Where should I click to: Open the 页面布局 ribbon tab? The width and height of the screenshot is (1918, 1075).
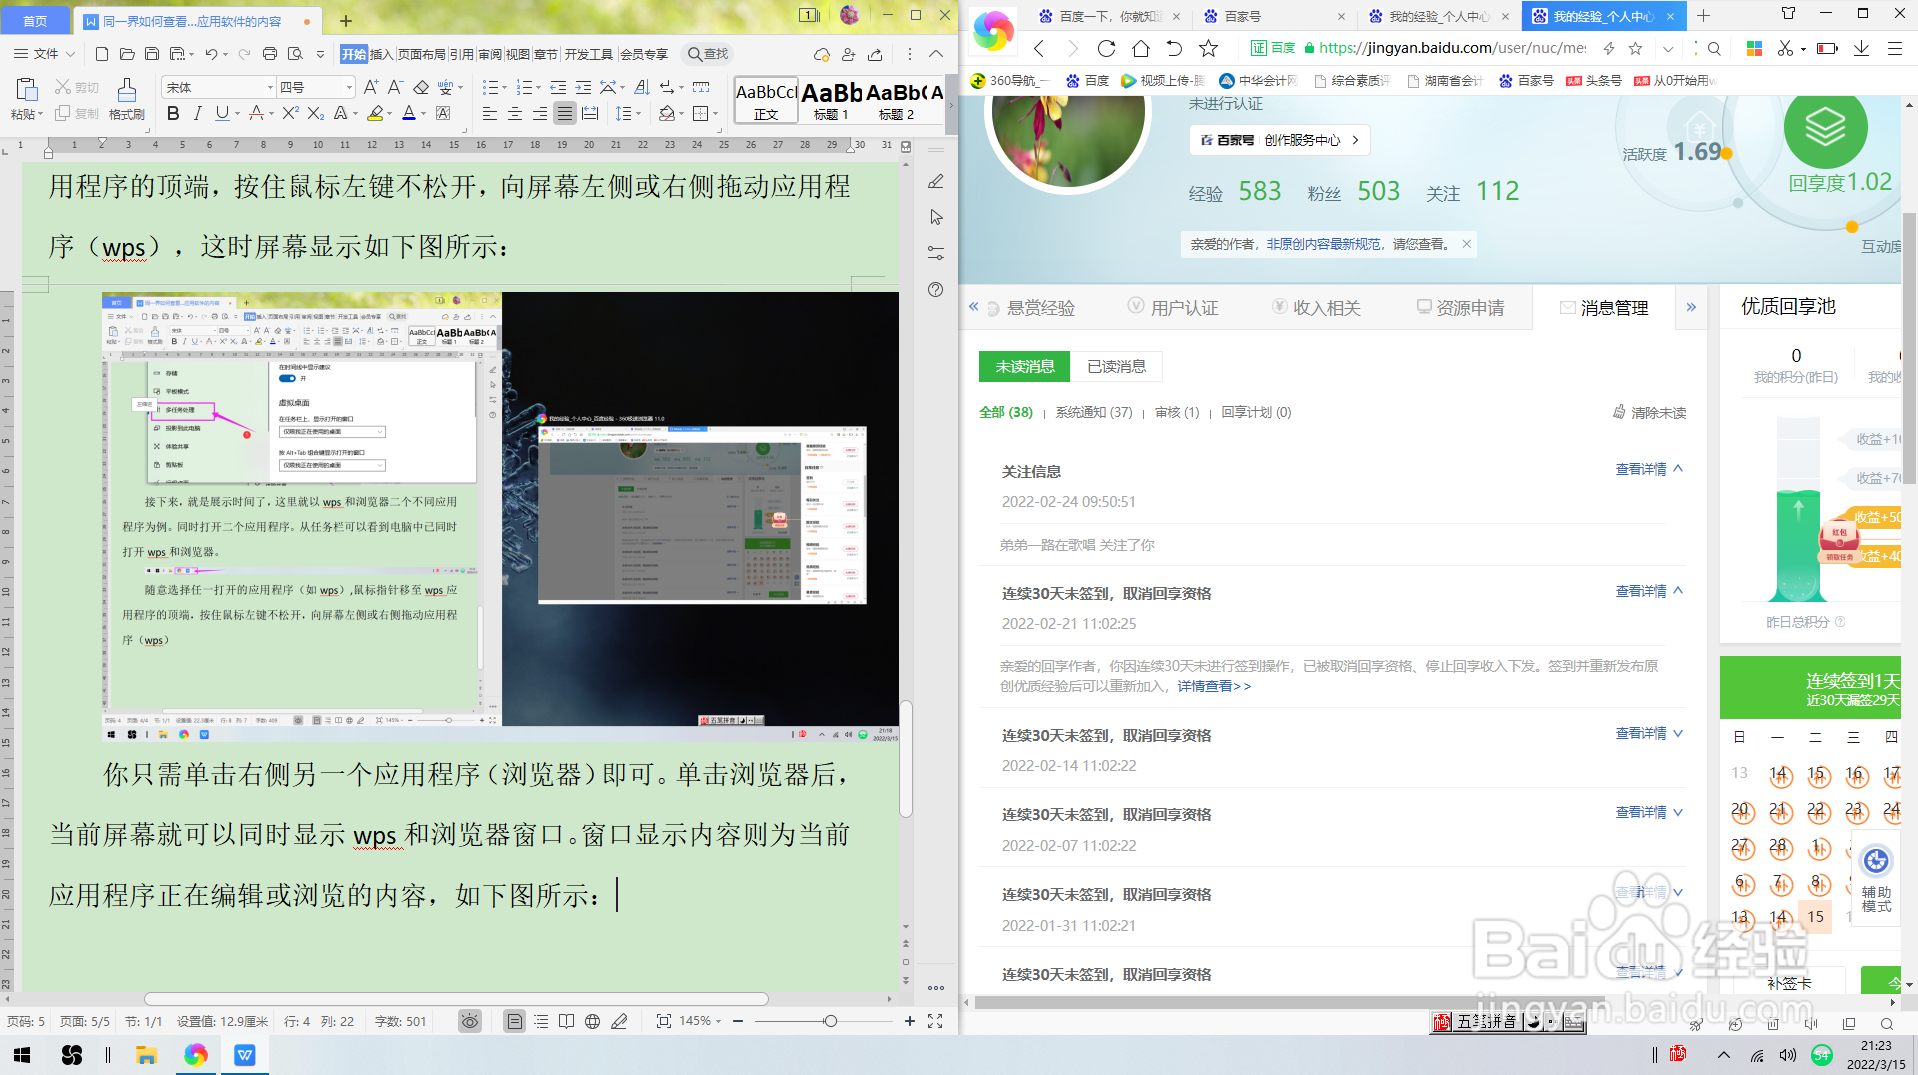[x=421, y=54]
